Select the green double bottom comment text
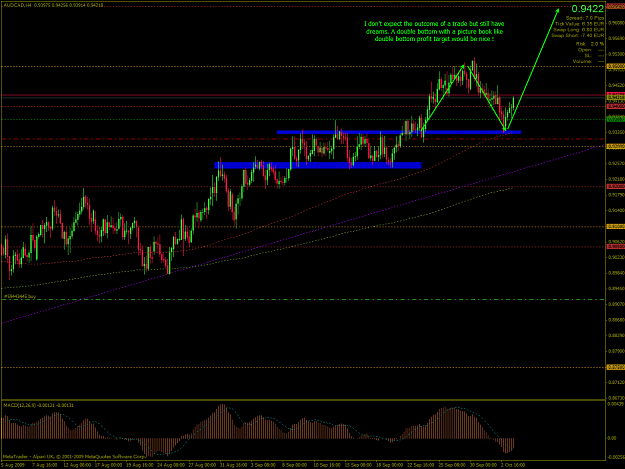The height and width of the screenshot is (469, 625). click(434, 31)
